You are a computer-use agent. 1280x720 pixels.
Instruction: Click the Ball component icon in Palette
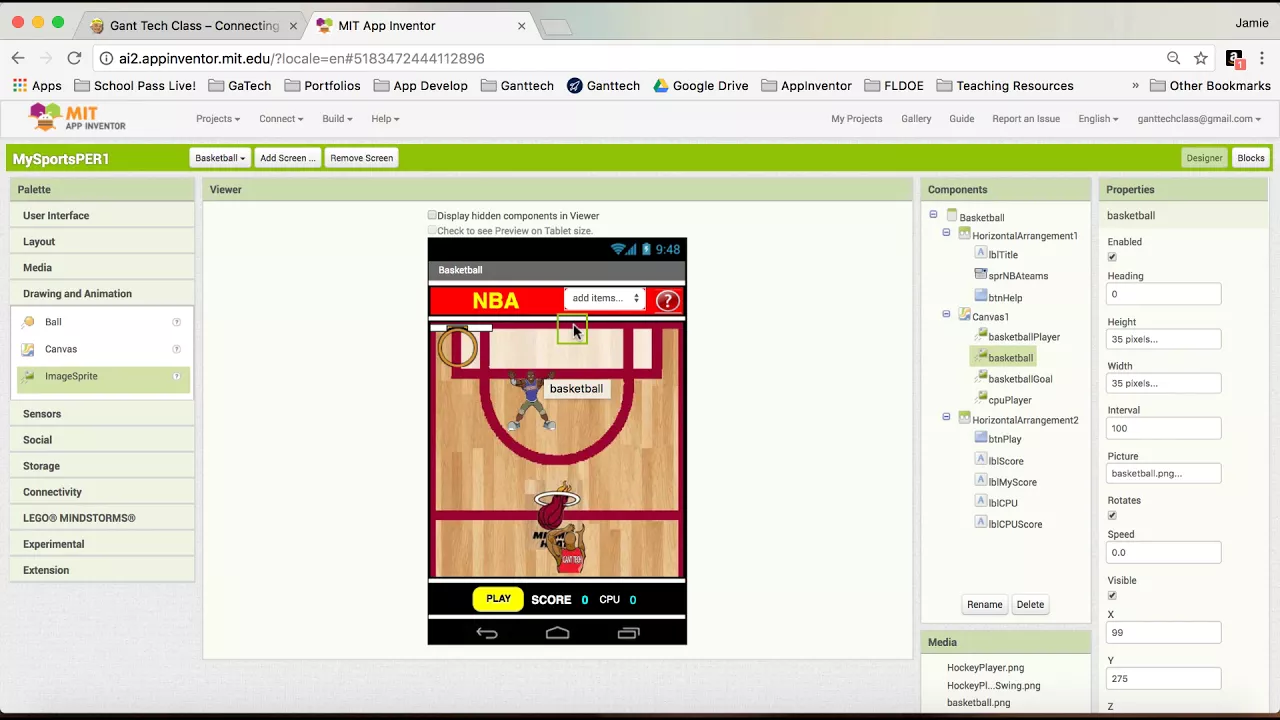[28, 322]
